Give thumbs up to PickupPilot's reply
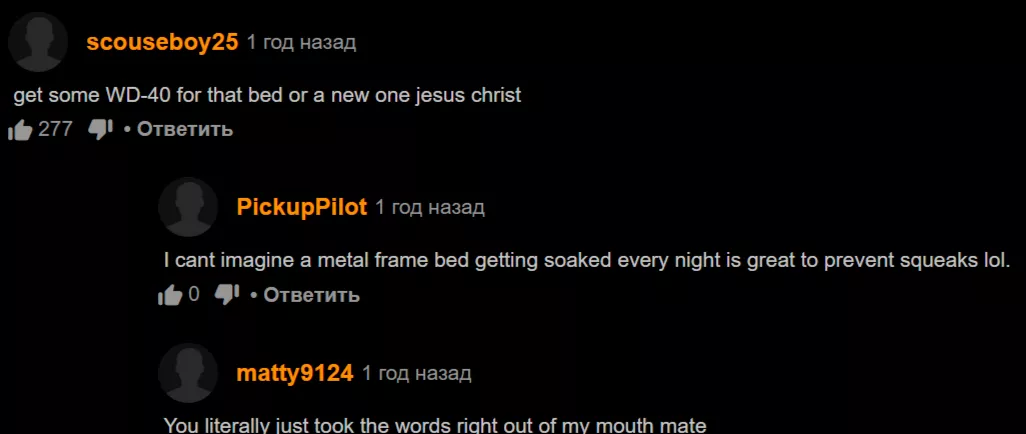The width and height of the screenshot is (1026, 434). 170,296
